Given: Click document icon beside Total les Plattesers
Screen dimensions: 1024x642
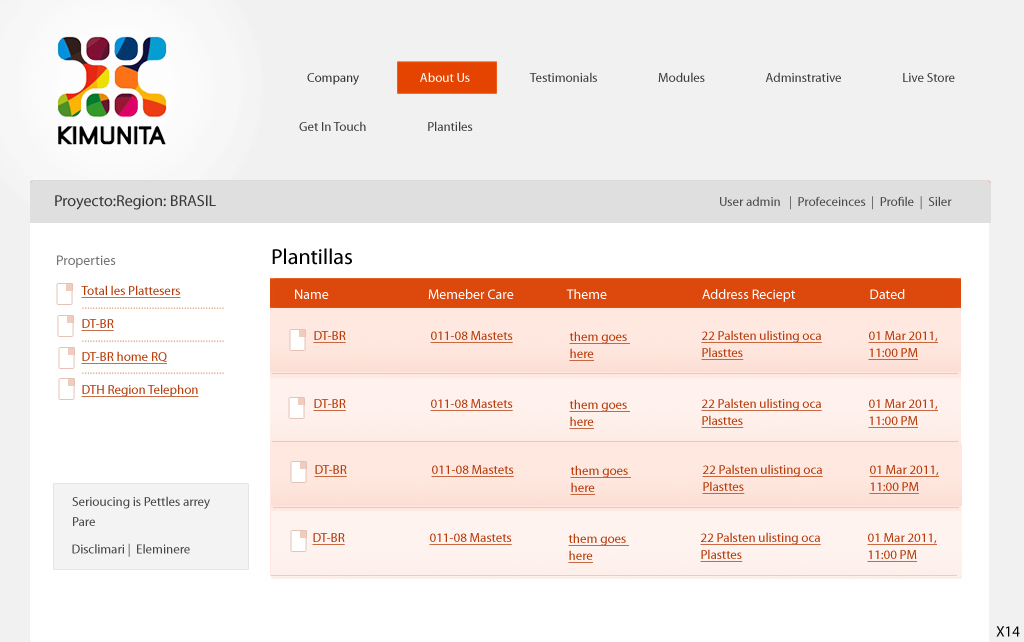Looking at the screenshot, I should [x=65, y=294].
